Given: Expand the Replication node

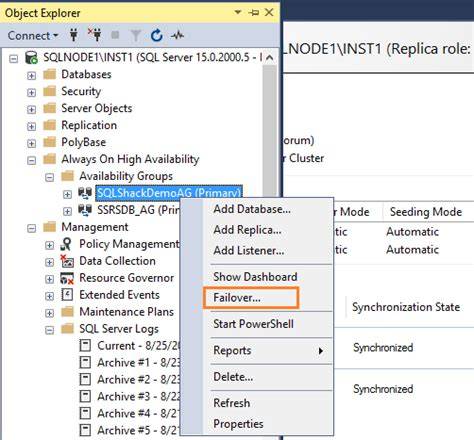Looking at the screenshot, I should (x=31, y=126).
